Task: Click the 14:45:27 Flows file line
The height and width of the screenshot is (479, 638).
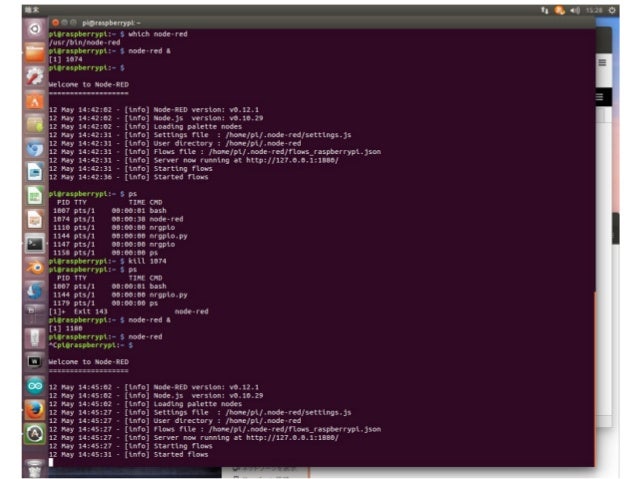Action: pyautogui.click(x=215, y=429)
